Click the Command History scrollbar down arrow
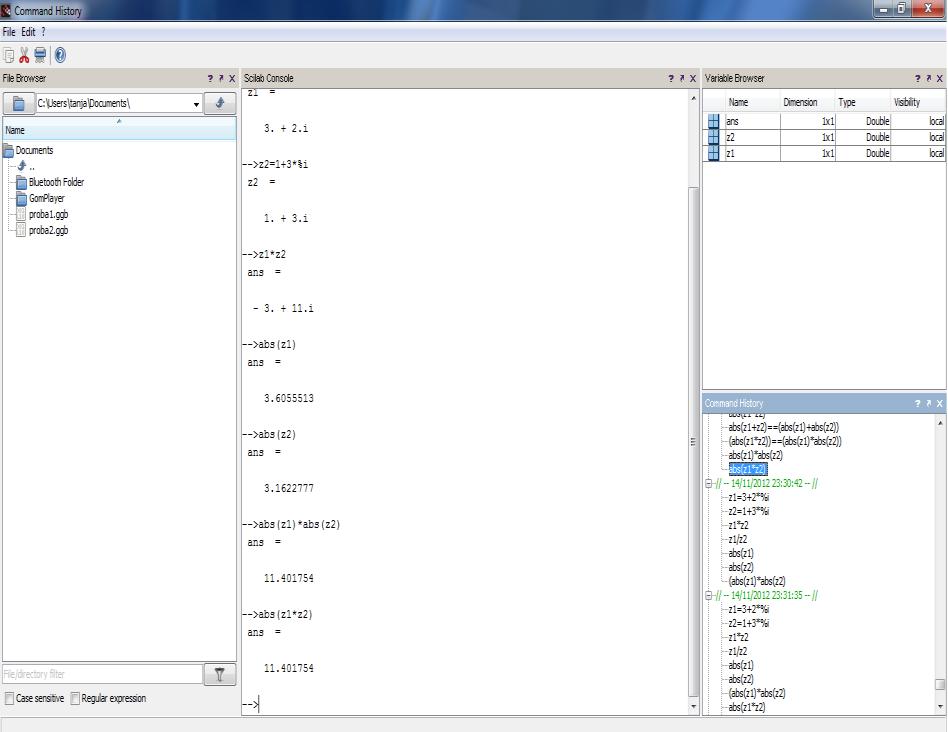The width and height of the screenshot is (948, 732). [x=940, y=707]
